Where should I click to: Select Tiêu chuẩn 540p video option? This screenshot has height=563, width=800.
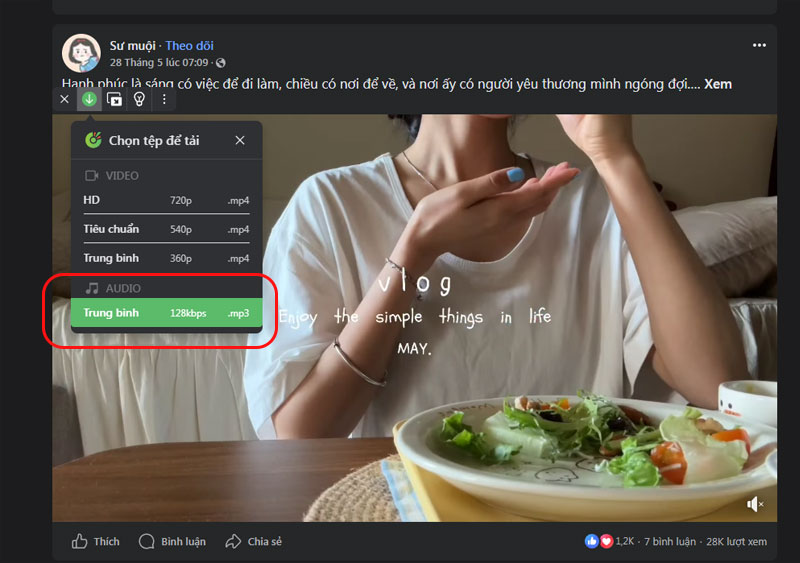pyautogui.click(x=166, y=229)
